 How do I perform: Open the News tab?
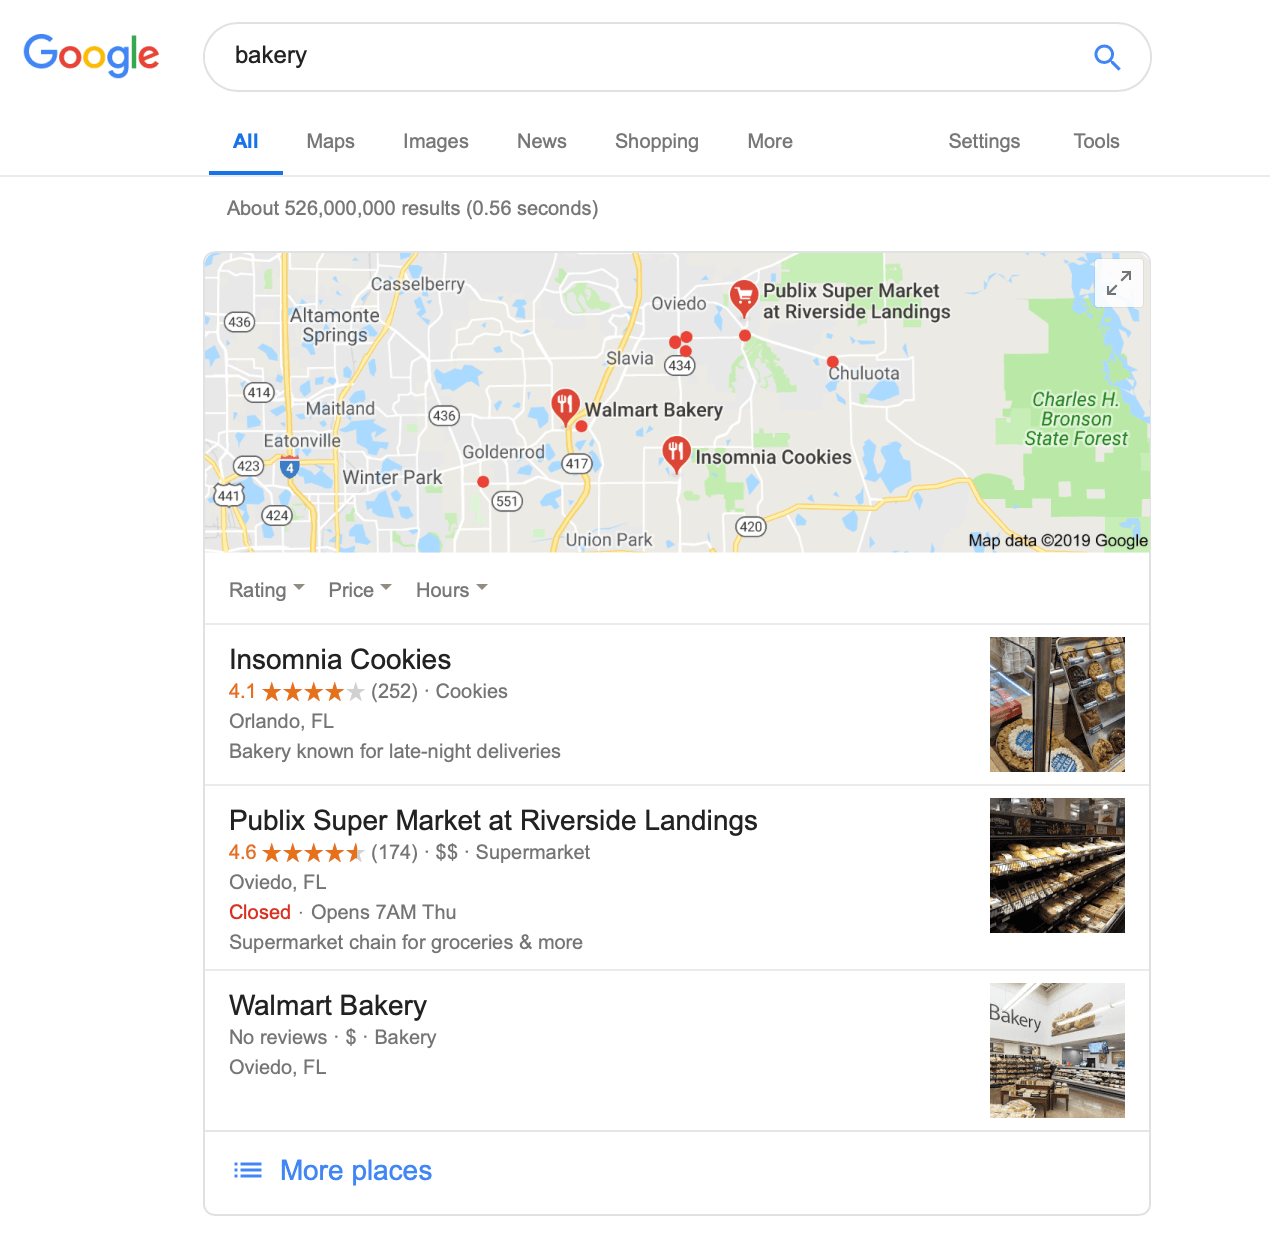point(541,141)
